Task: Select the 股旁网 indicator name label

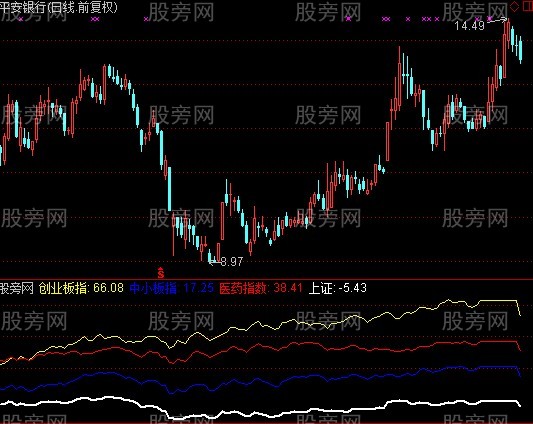Action: click(17, 288)
